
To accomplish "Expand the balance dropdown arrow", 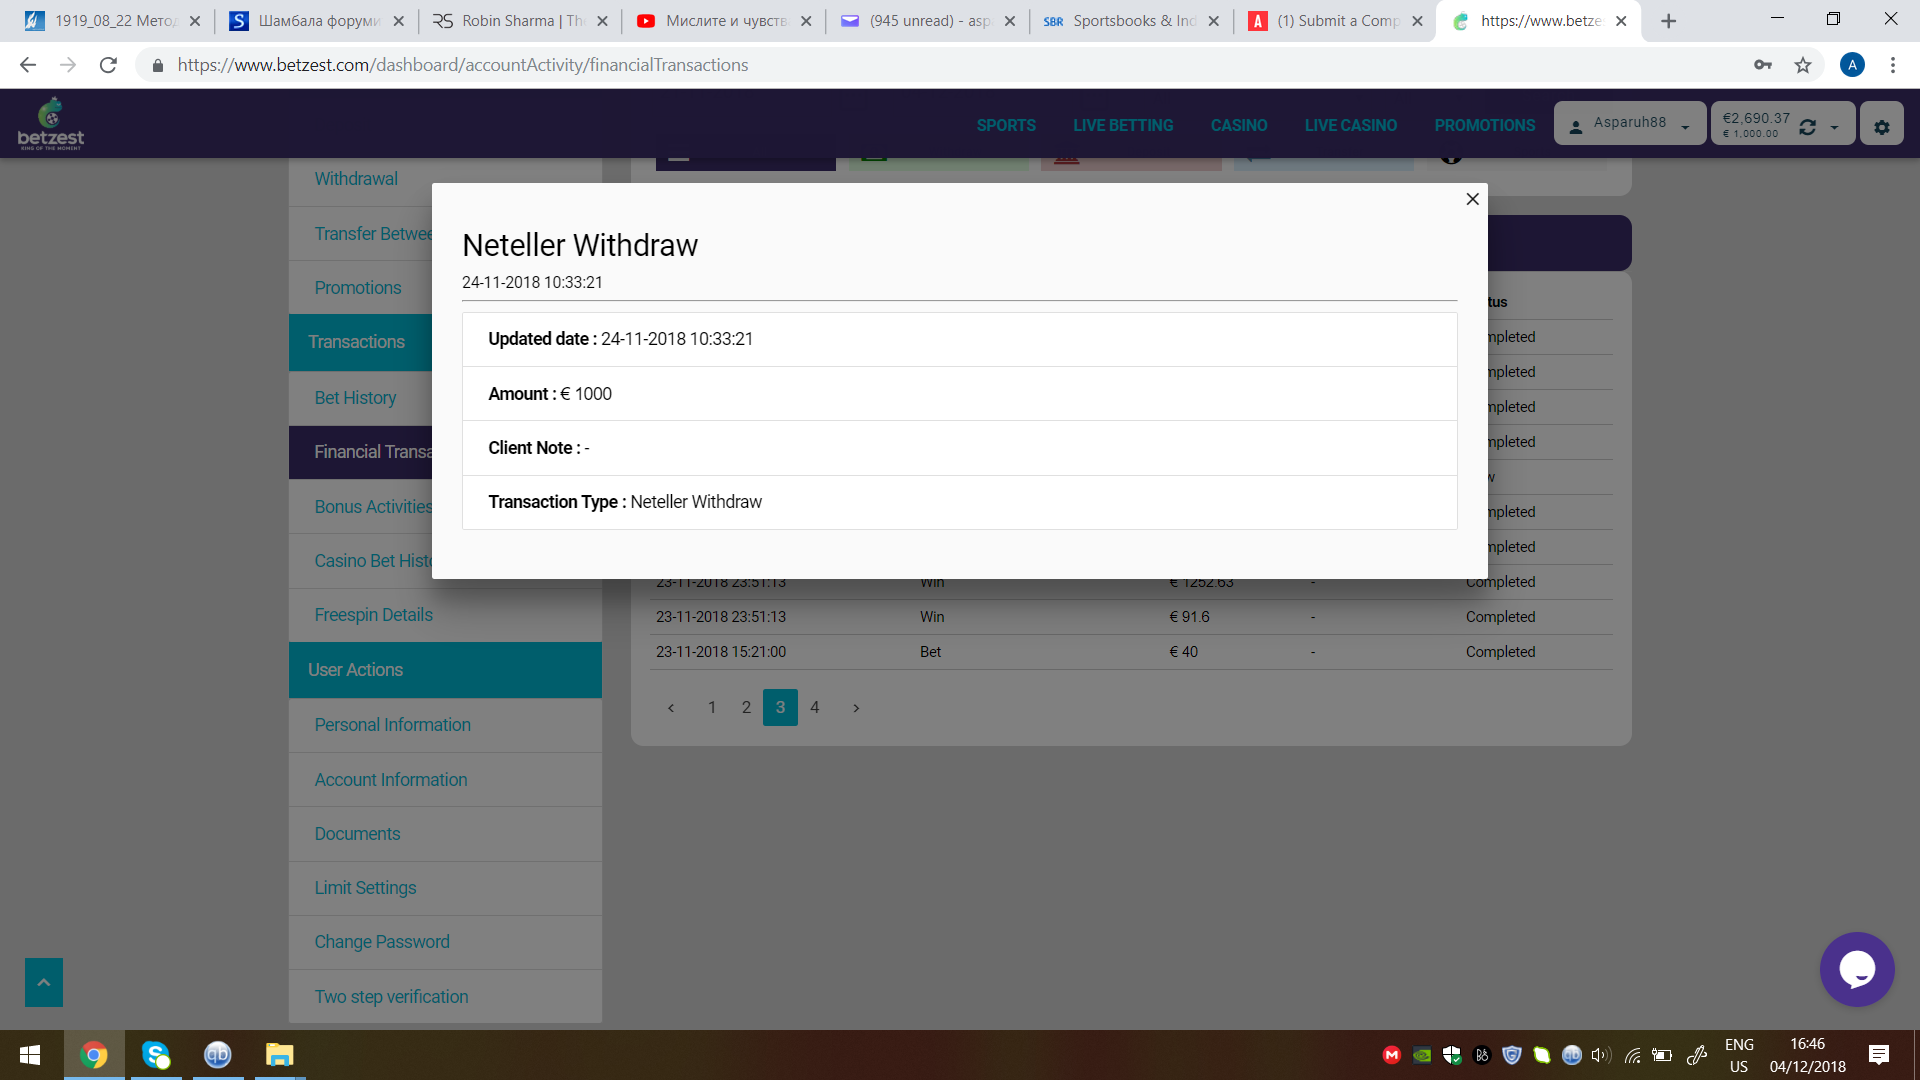I will [x=1834, y=127].
